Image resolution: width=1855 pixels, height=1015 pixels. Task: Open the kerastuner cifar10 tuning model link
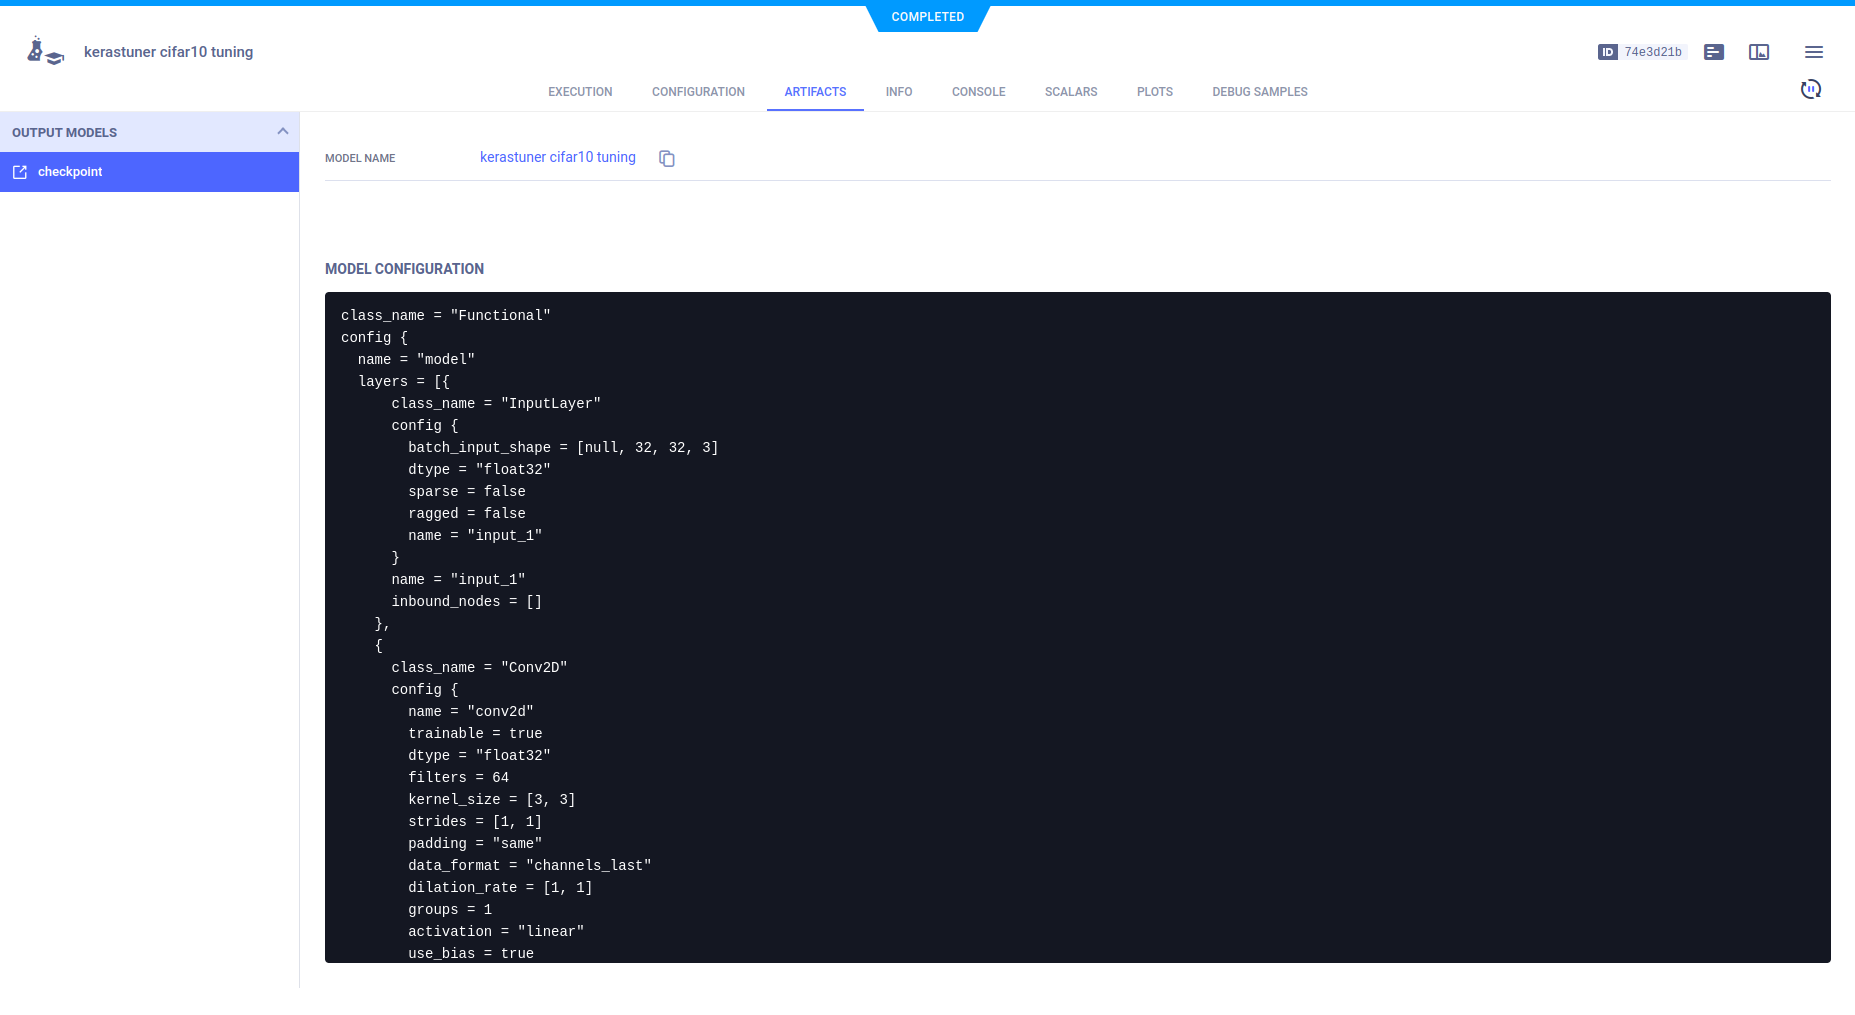(557, 157)
